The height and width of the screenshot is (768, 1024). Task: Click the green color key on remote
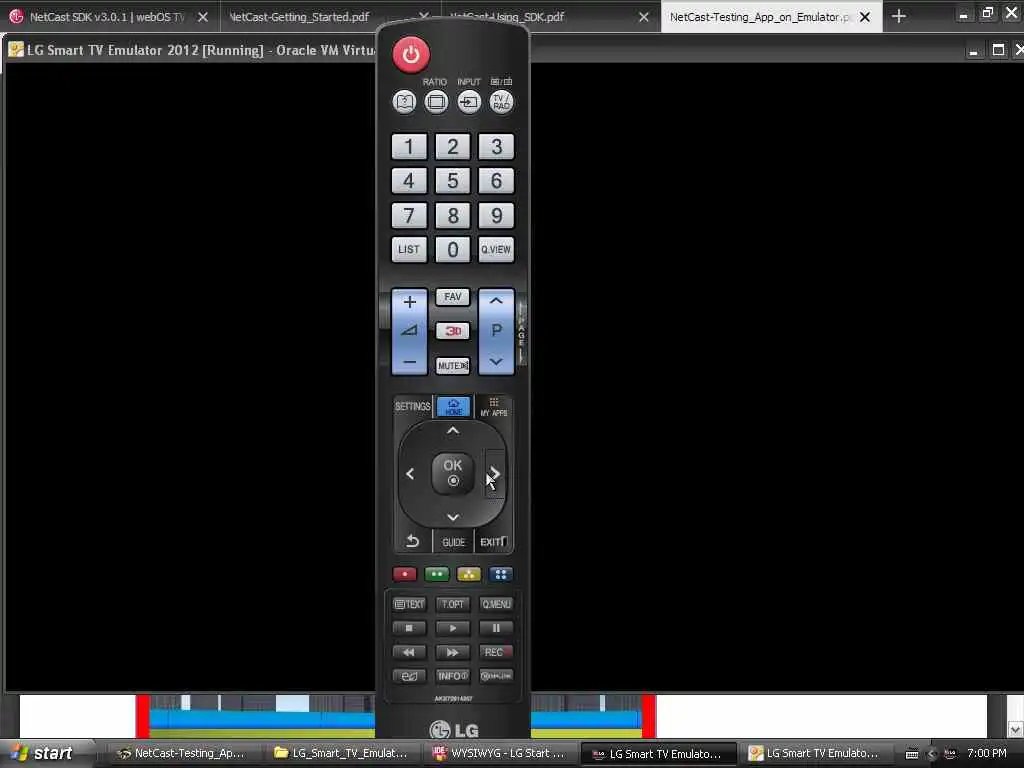[437, 574]
